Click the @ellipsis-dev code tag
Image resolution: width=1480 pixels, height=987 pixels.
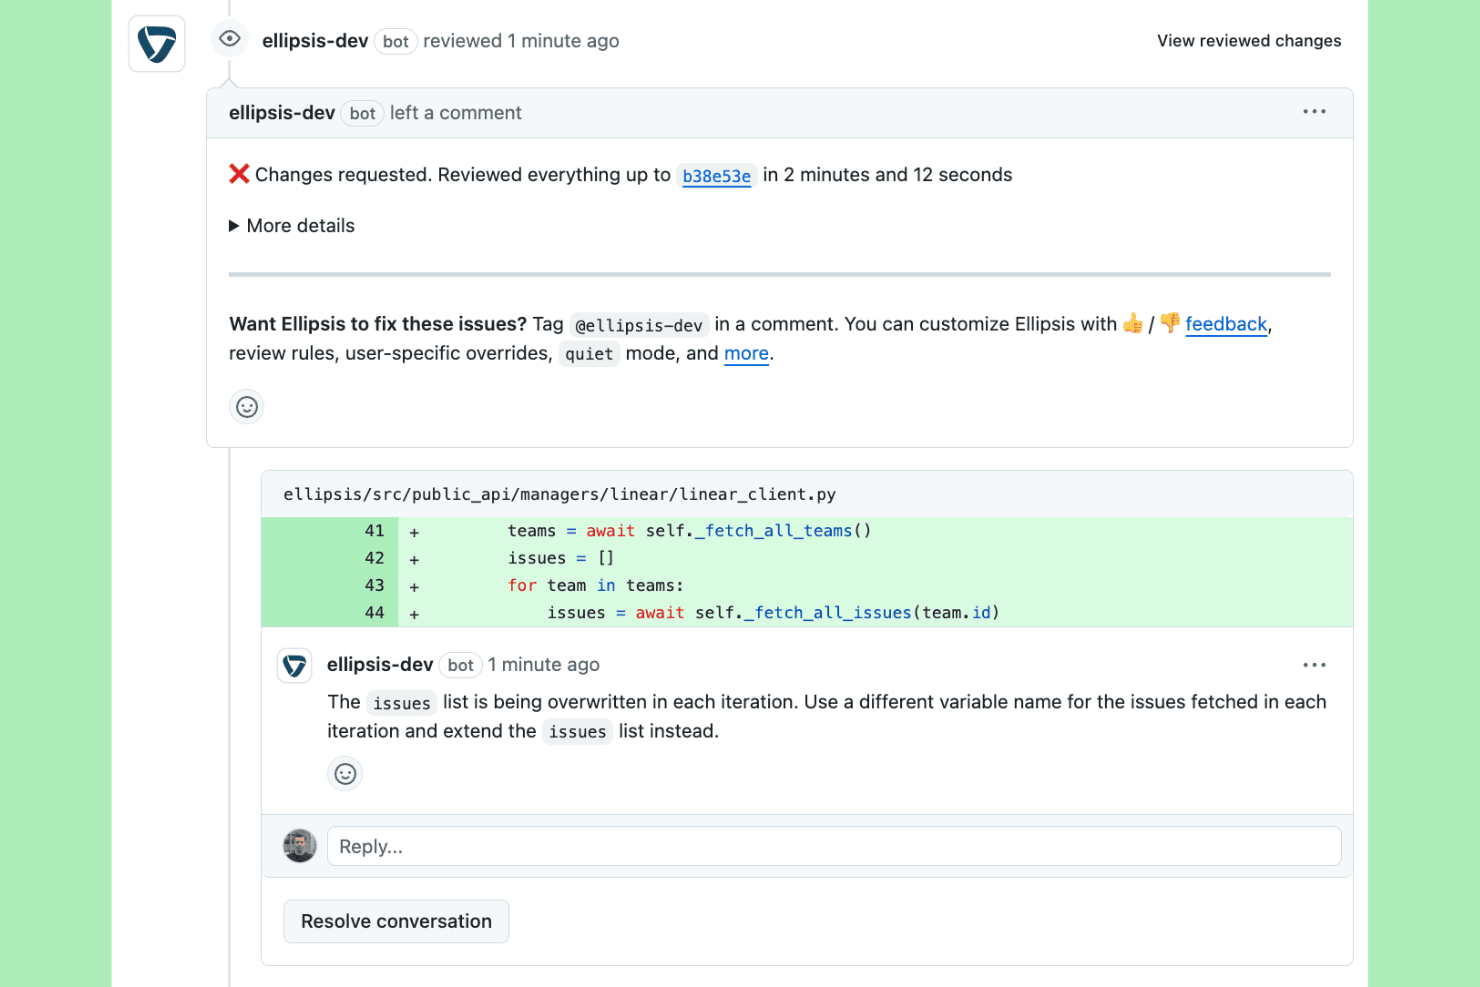[x=639, y=325]
